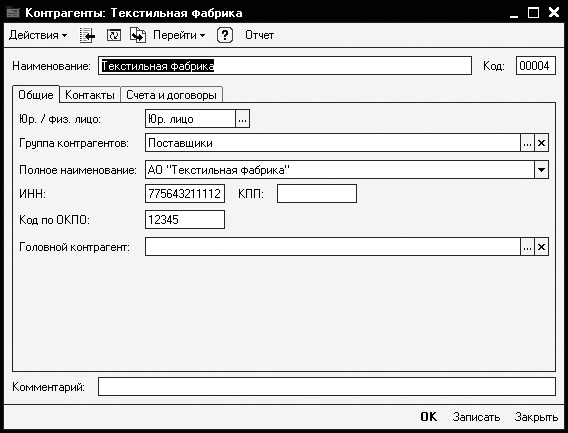
Task: Choose Юр. / физ. лицо via ellipsis button
Action: [x=242, y=119]
